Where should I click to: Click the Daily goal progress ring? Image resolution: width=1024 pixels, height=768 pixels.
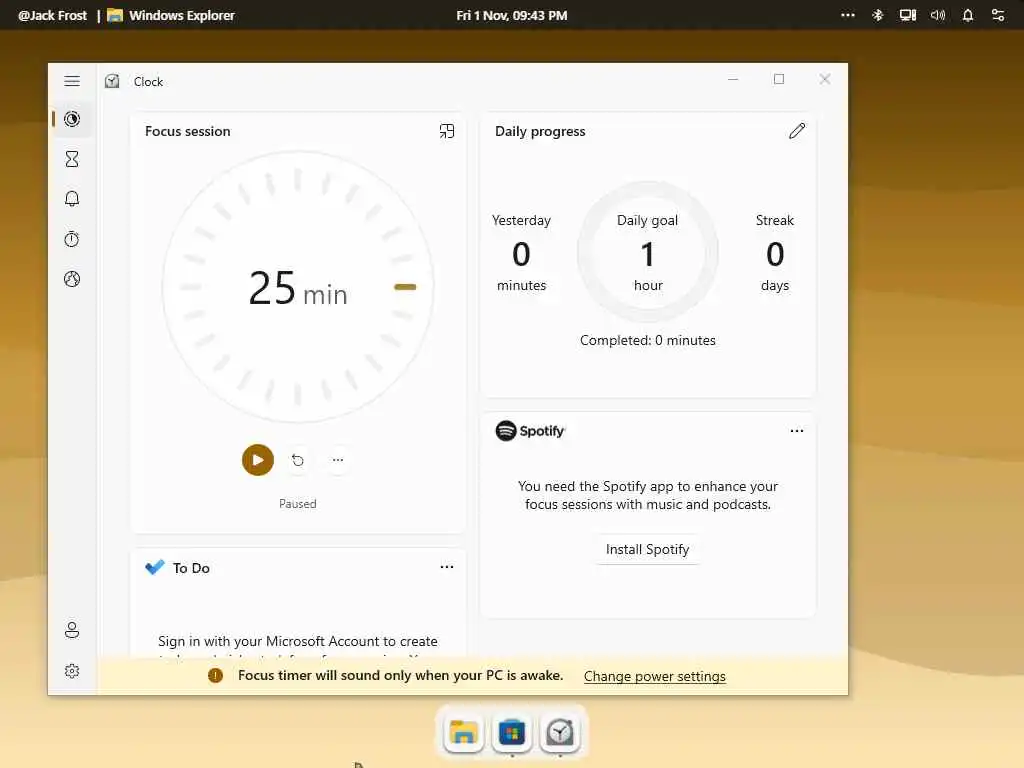[648, 252]
